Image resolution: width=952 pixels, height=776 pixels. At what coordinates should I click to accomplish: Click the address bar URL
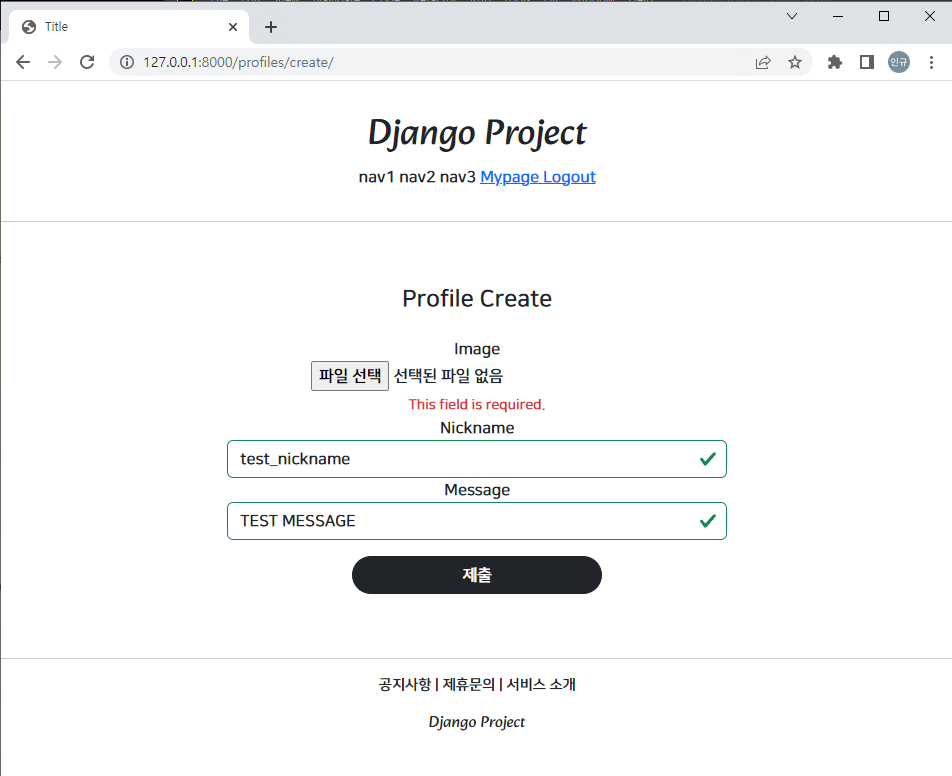pos(238,62)
